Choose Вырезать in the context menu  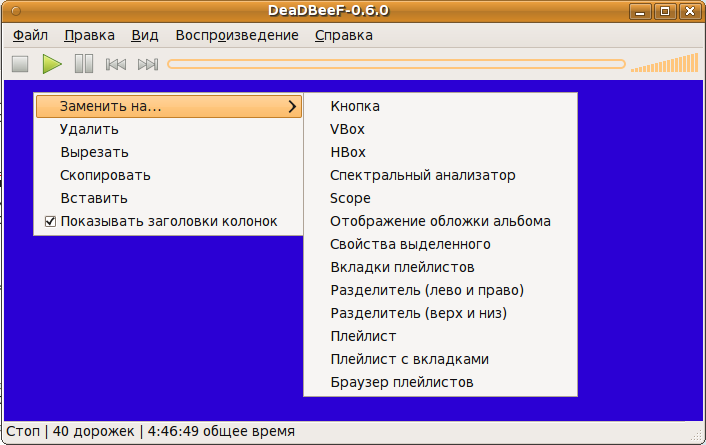168,152
